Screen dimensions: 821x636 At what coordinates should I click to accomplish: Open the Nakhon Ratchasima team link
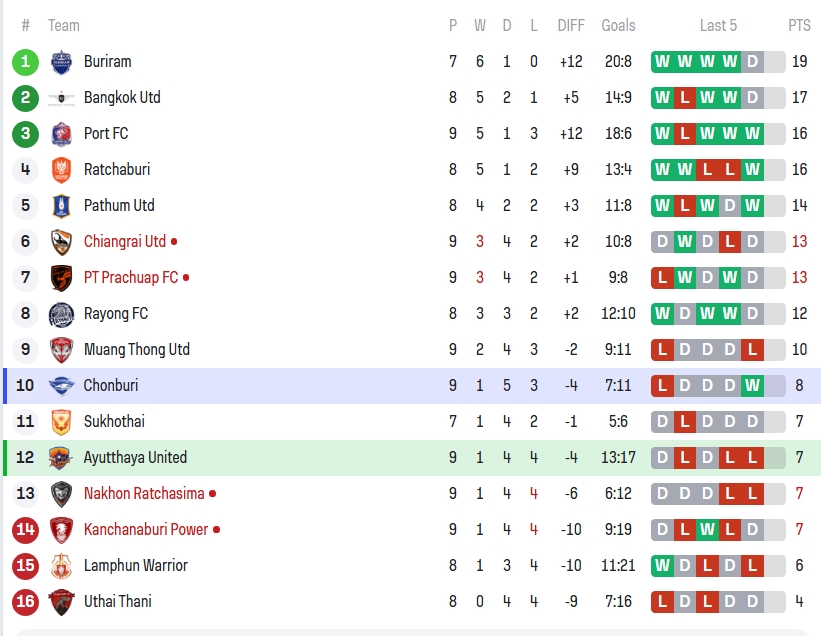coord(144,494)
